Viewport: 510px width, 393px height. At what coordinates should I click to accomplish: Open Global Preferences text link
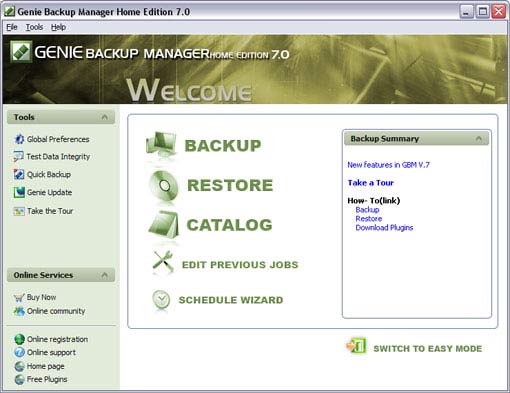click(x=58, y=139)
